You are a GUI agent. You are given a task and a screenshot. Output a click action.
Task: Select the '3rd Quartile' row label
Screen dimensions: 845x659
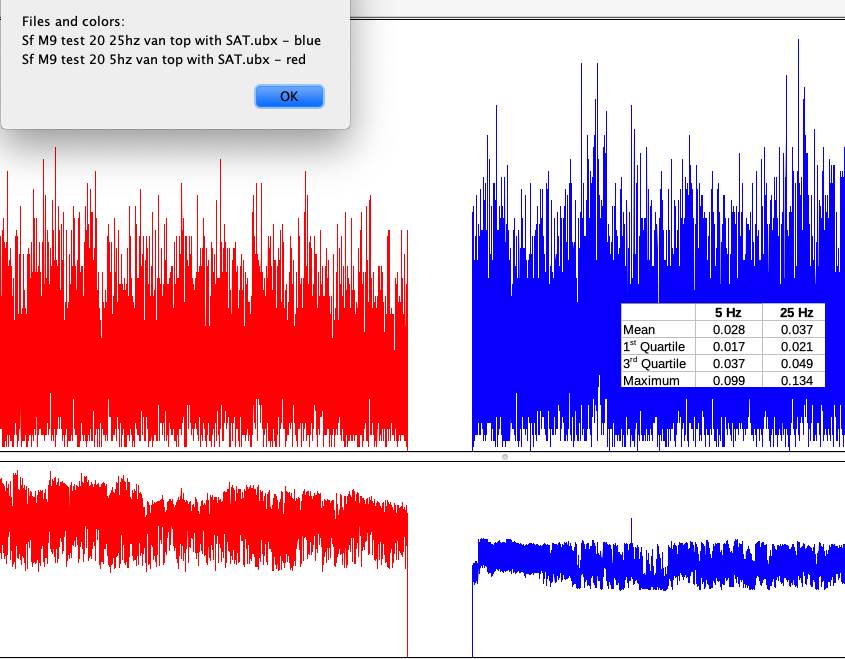pos(653,364)
